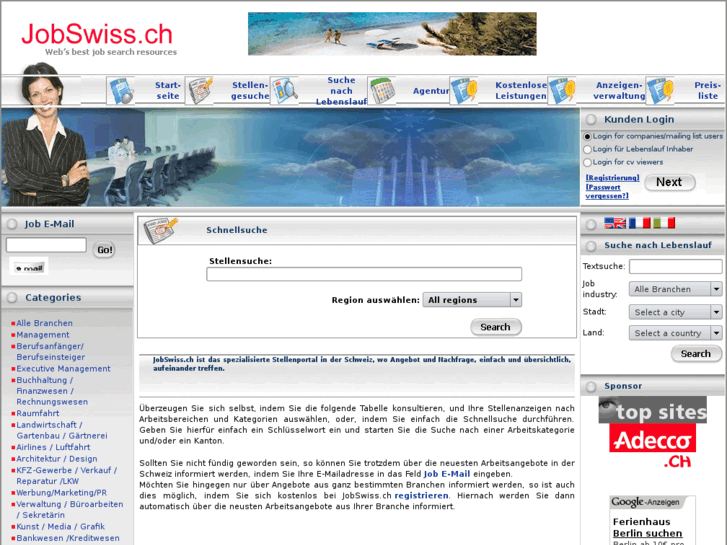The image size is (727, 545).
Task: Select Login für Lebenslauf Inhaber option
Action: [x=587, y=149]
